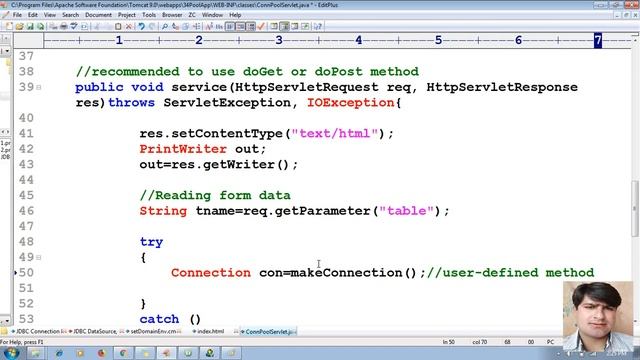The width and height of the screenshot is (640, 360).
Task: View the document in browser preview
Action: (x=84, y=26)
